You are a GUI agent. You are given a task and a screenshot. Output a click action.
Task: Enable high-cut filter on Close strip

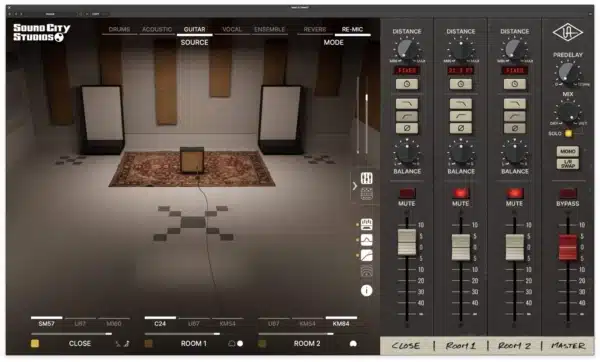pyautogui.click(x=407, y=104)
